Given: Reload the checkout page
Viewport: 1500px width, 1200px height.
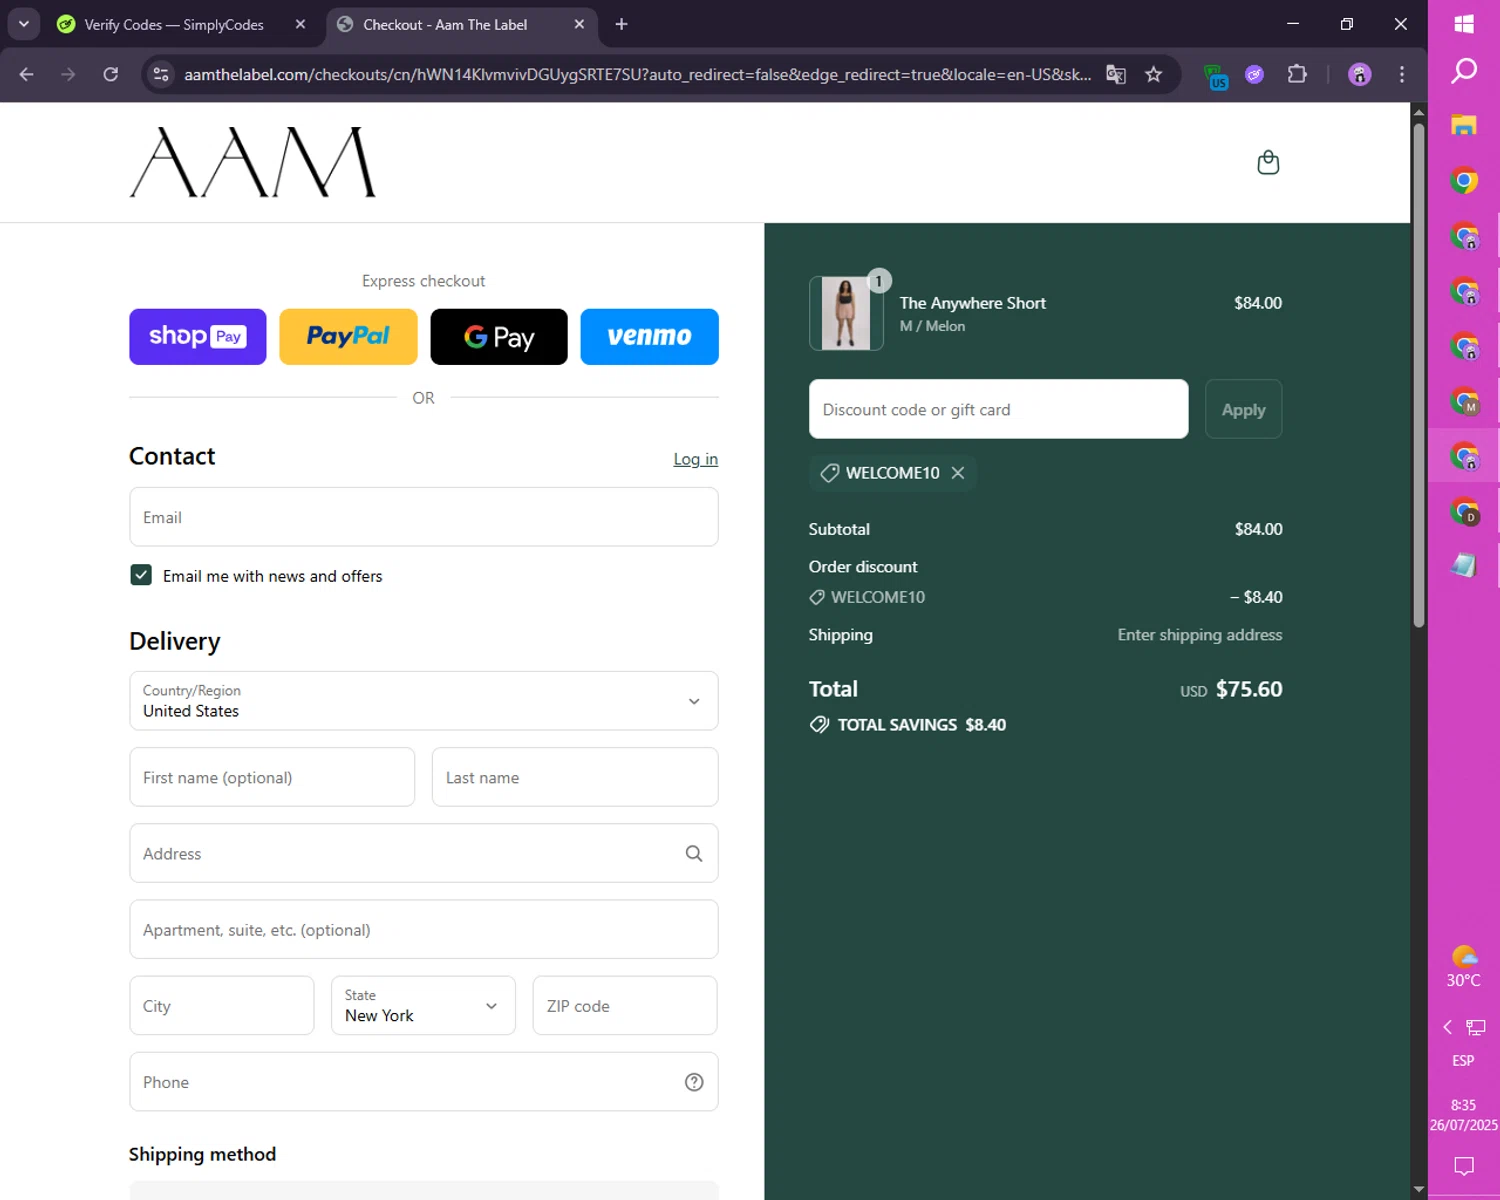Looking at the screenshot, I should point(110,74).
